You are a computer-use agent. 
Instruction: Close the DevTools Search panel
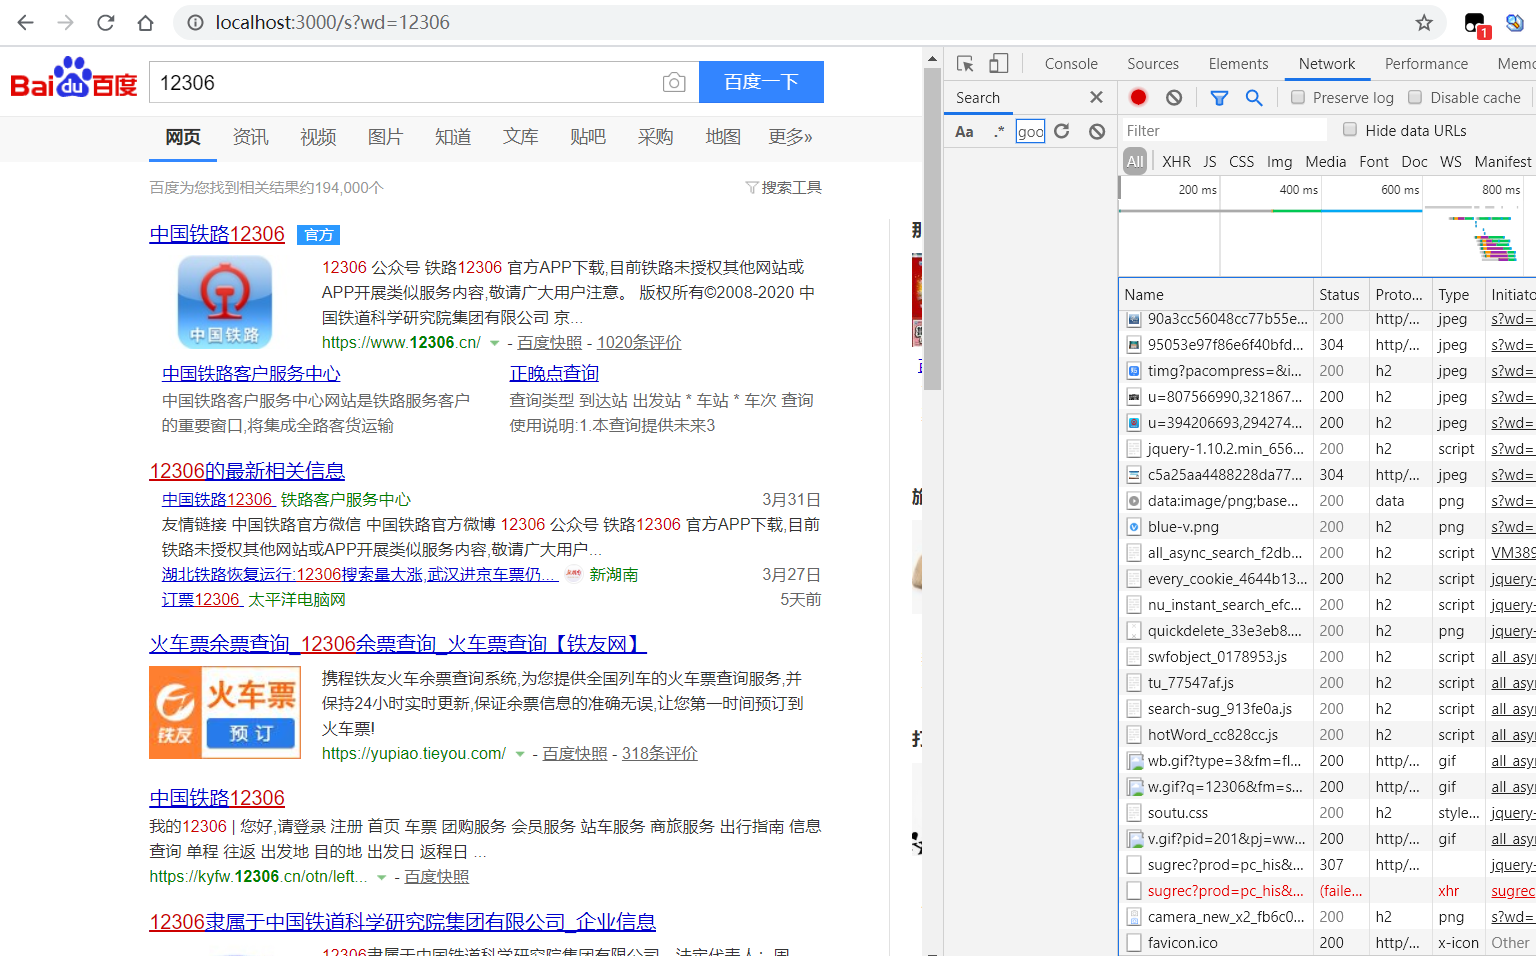point(1096,97)
